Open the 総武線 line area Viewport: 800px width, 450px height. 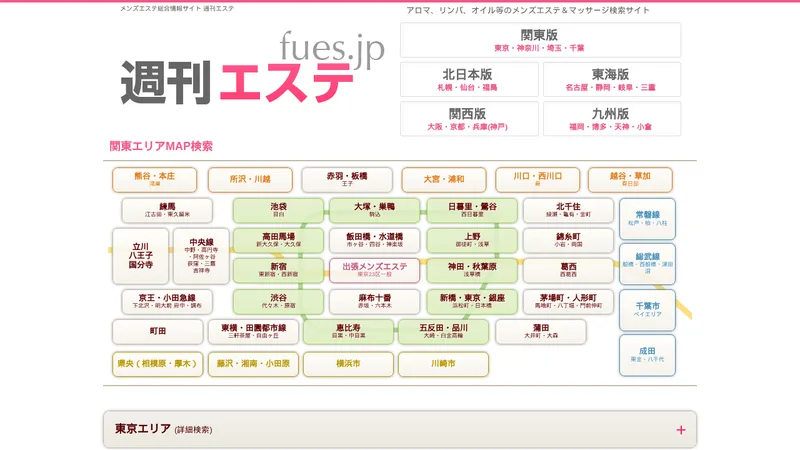[x=647, y=264]
